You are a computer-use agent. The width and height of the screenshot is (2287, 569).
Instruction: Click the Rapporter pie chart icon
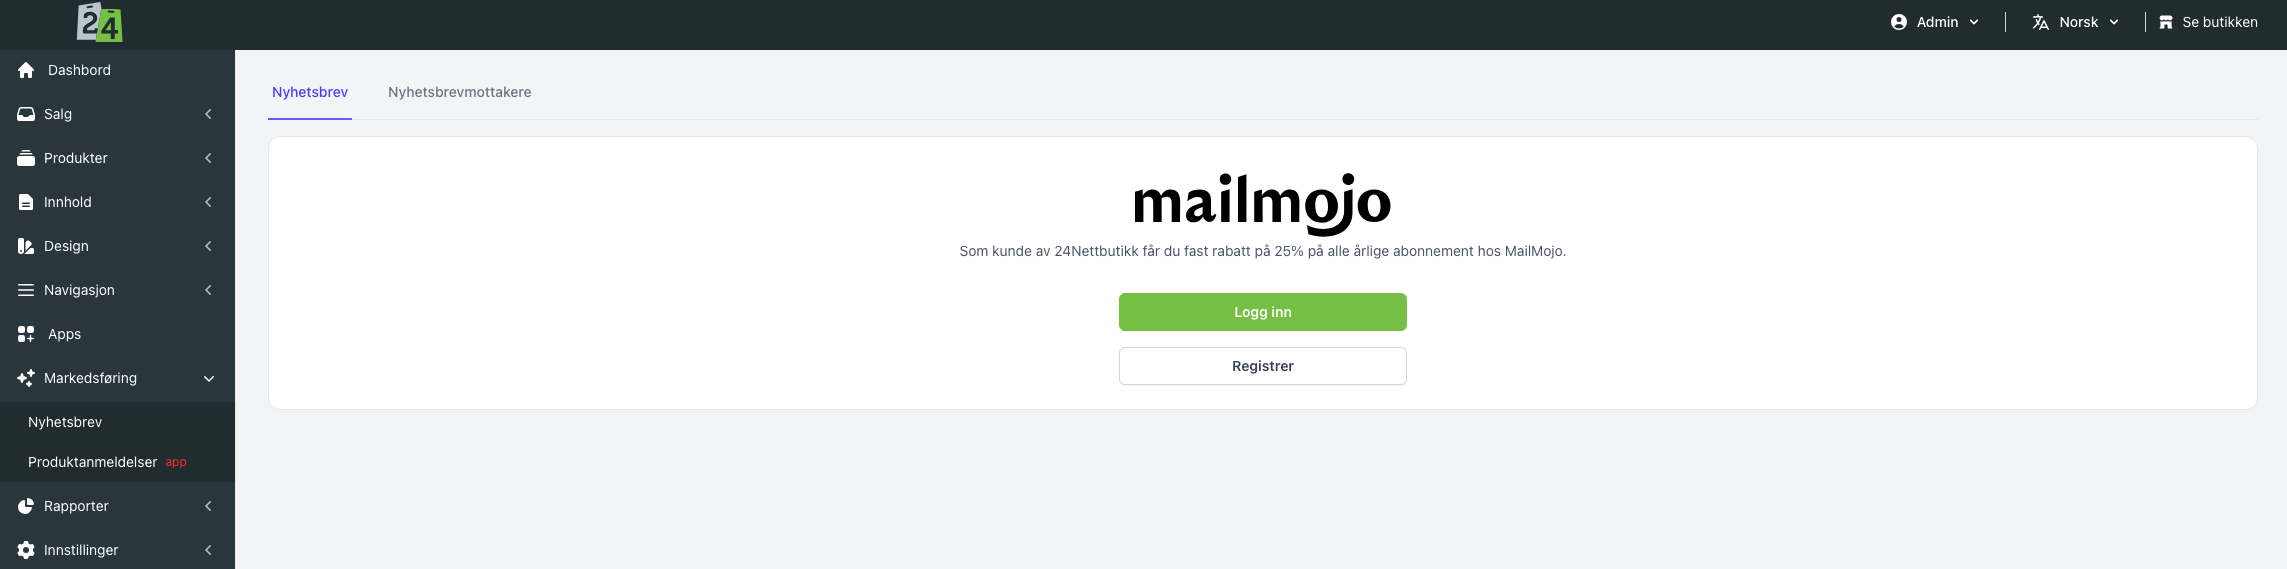26,506
